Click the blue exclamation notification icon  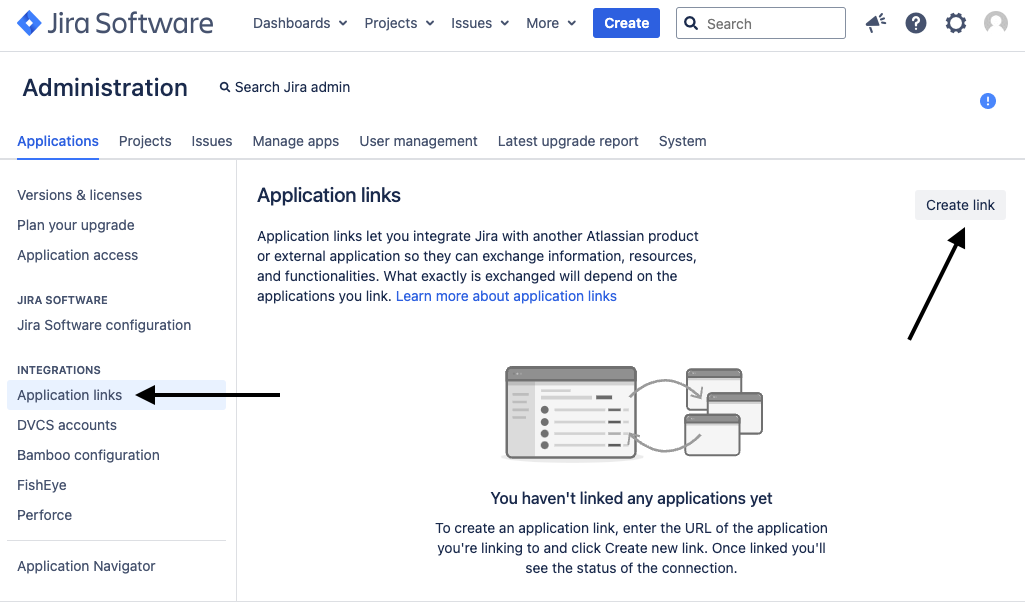987,101
